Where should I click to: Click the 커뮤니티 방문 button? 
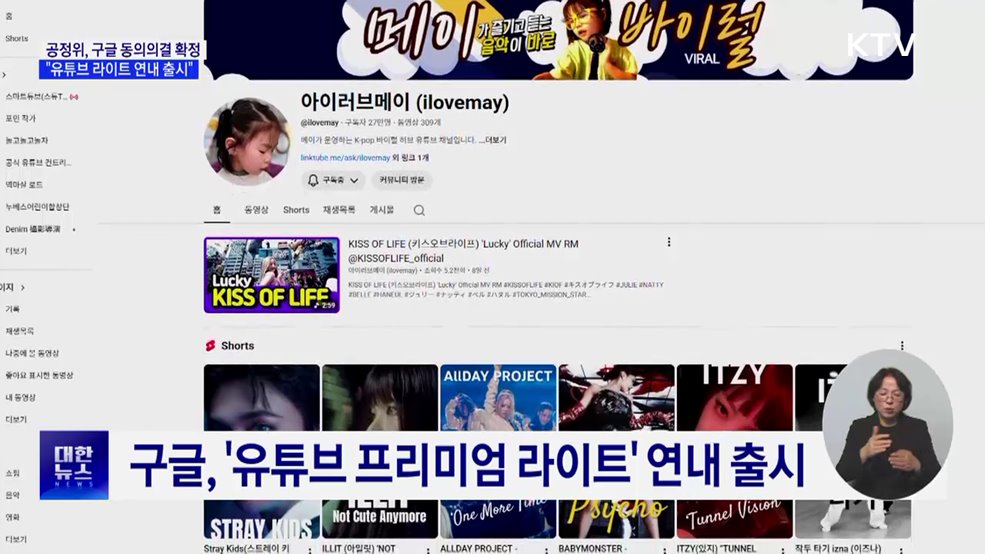click(x=402, y=180)
